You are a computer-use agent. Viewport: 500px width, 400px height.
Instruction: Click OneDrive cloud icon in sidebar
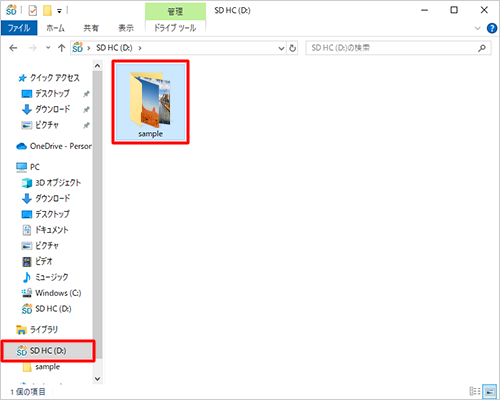tap(21, 146)
